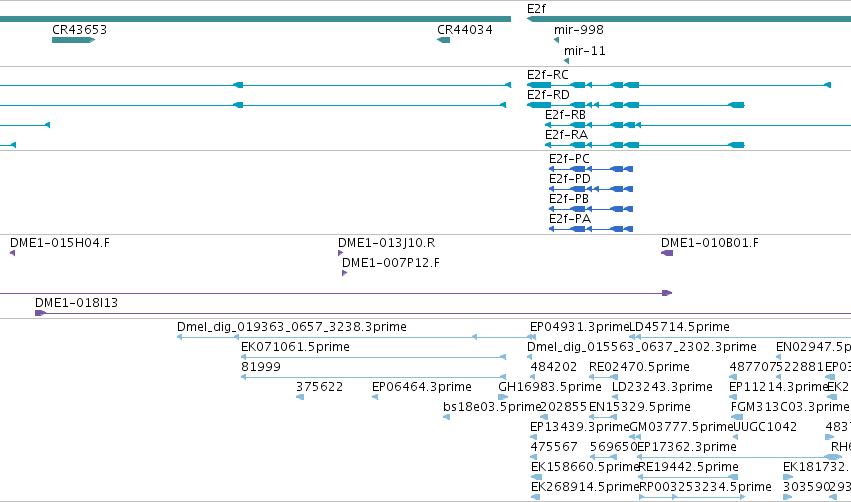
Task: Select the E2f-RD transcript label
Action: coord(548,95)
